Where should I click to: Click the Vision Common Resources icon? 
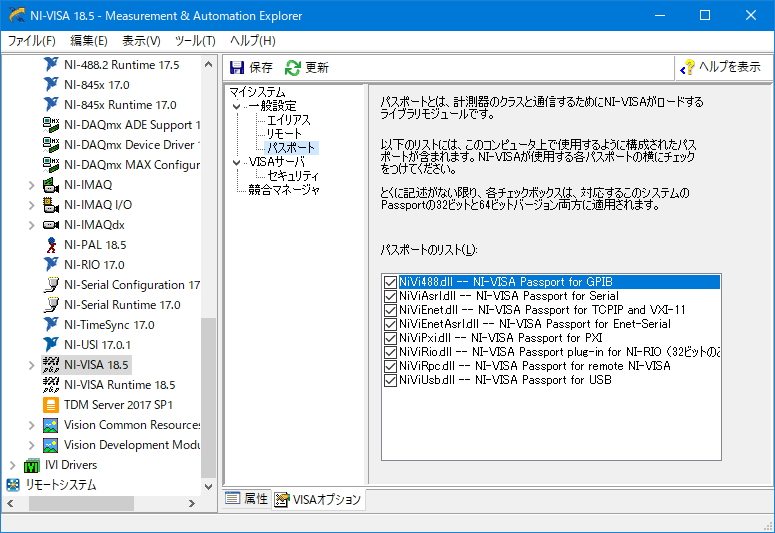point(51,425)
